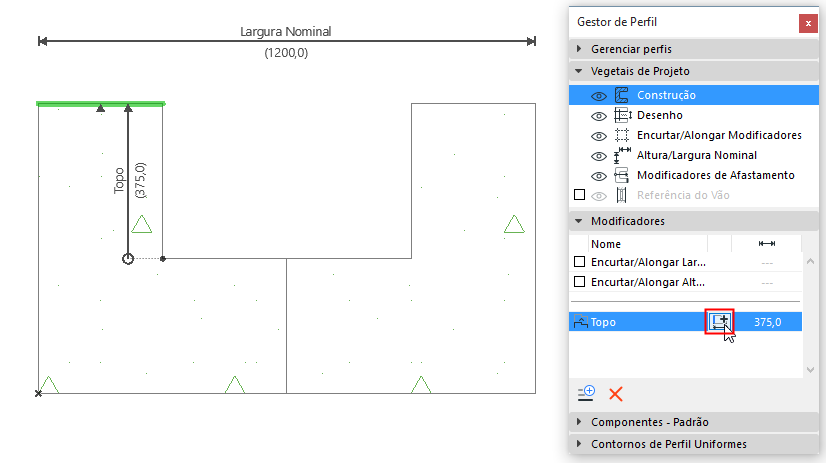Click the Altura/Largura Nominal layer icon
The height and width of the screenshot is (463, 826).
click(622, 155)
